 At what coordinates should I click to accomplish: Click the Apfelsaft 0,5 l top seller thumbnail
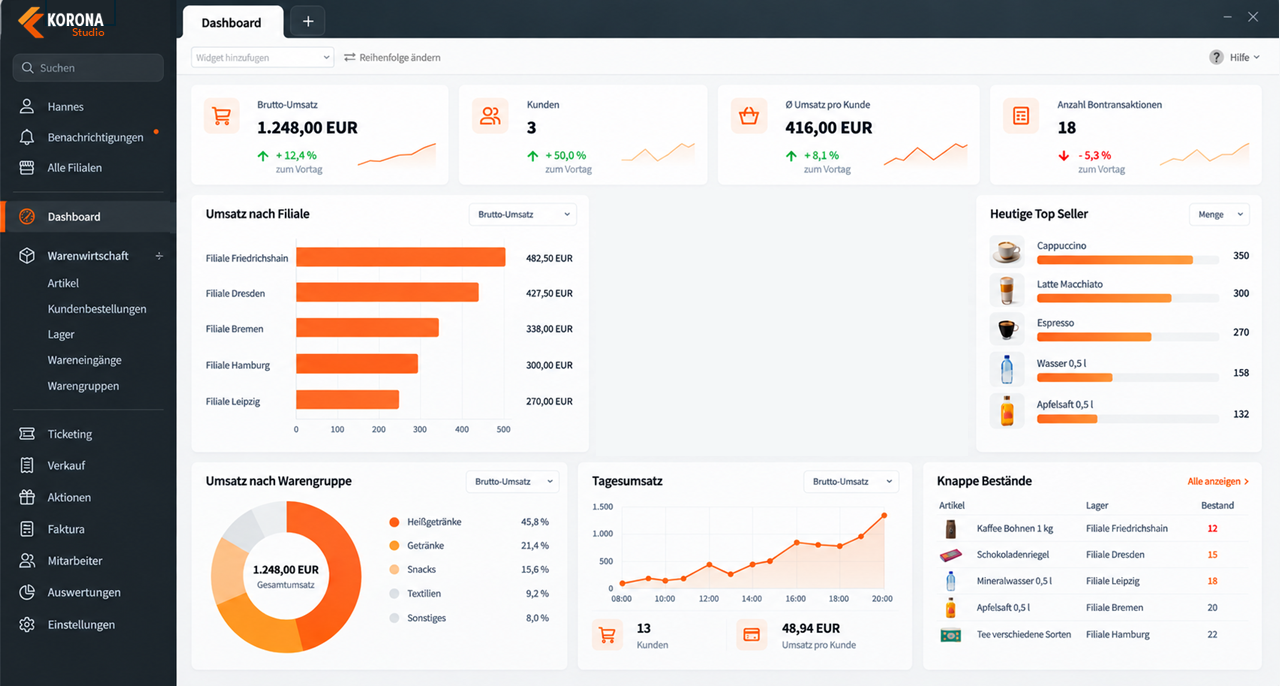click(x=1007, y=410)
